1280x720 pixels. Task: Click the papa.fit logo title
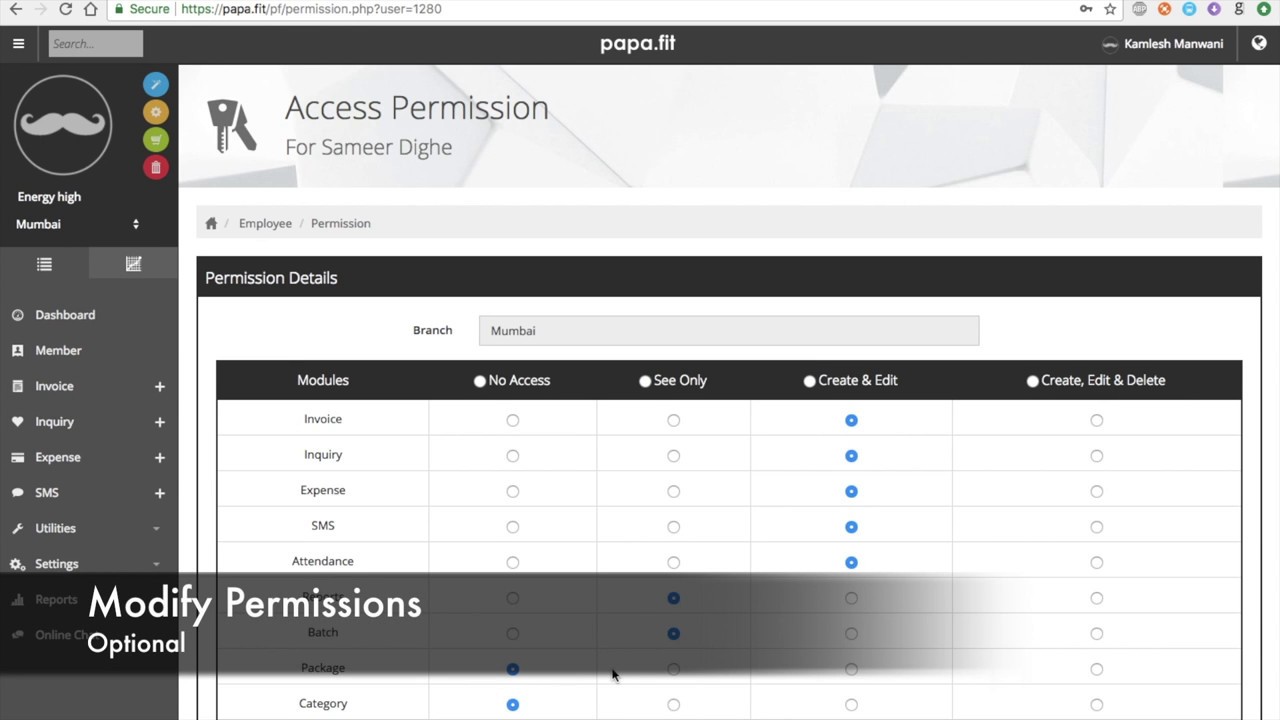pos(638,43)
